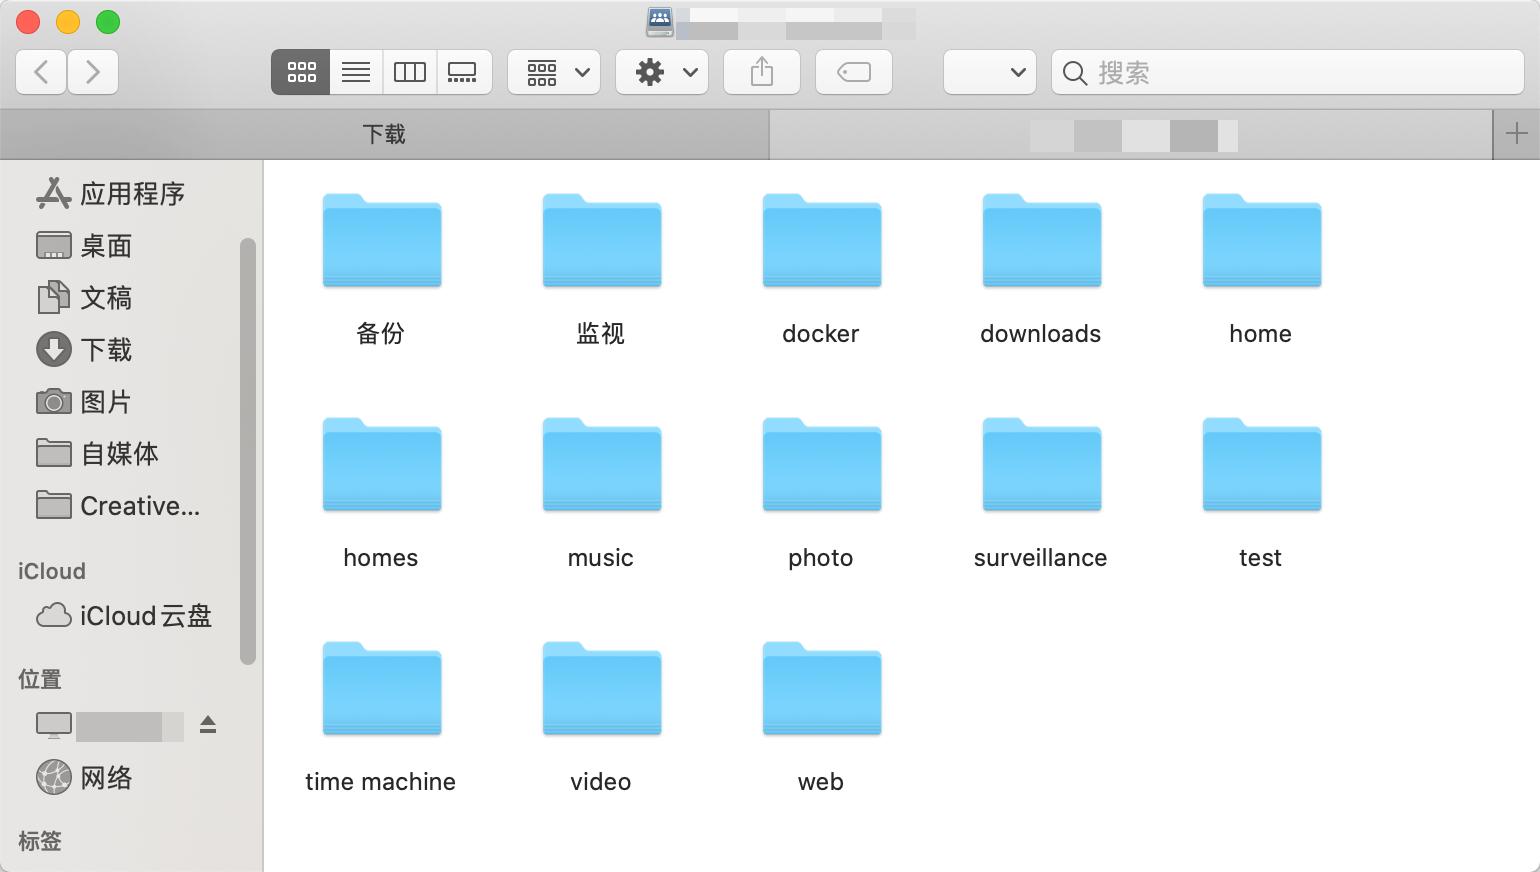Open 应用程序 in the sidebar
The height and width of the screenshot is (872, 1540).
pyautogui.click(x=131, y=194)
